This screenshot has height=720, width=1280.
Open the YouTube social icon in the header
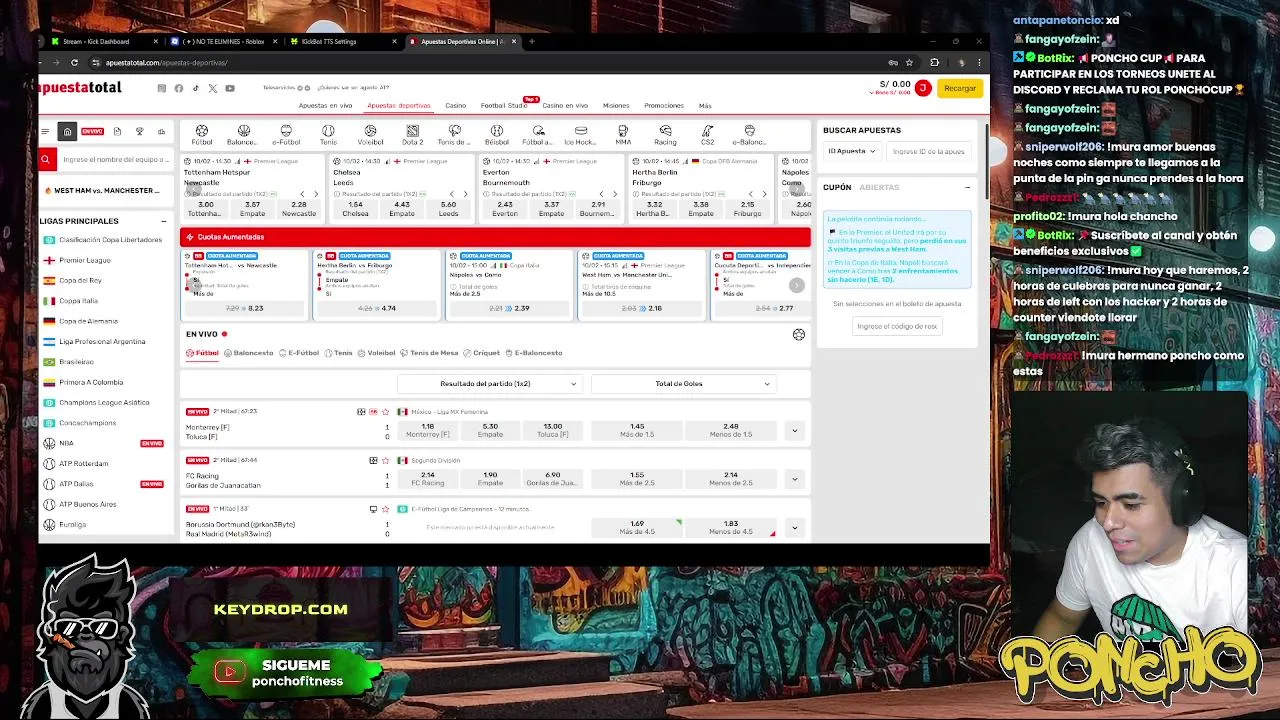(230, 88)
